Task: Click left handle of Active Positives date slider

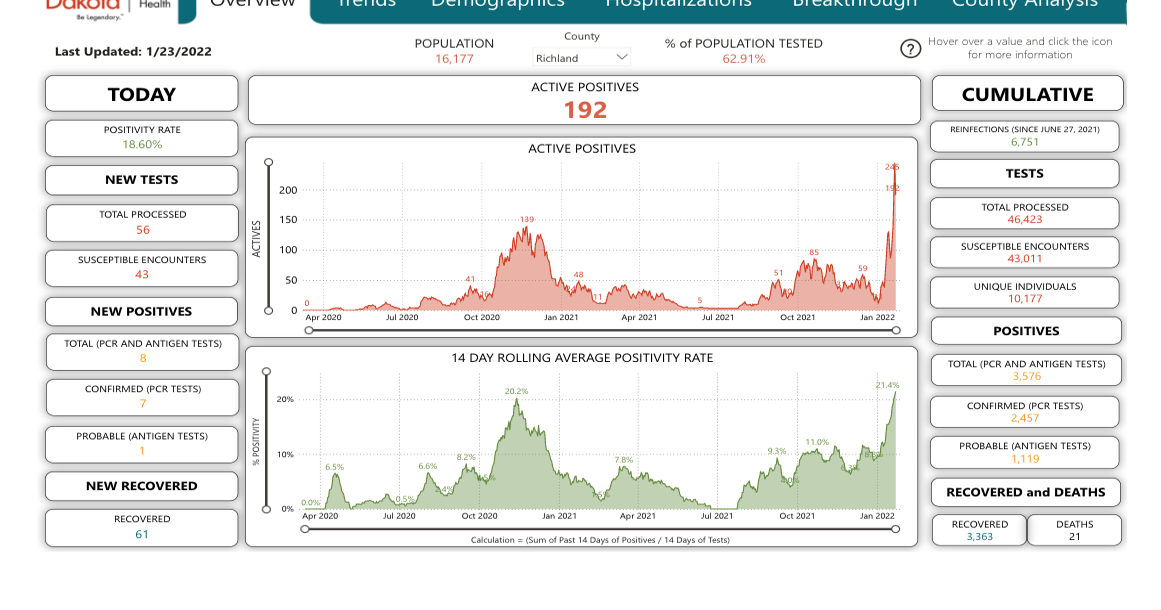Action: (307, 330)
